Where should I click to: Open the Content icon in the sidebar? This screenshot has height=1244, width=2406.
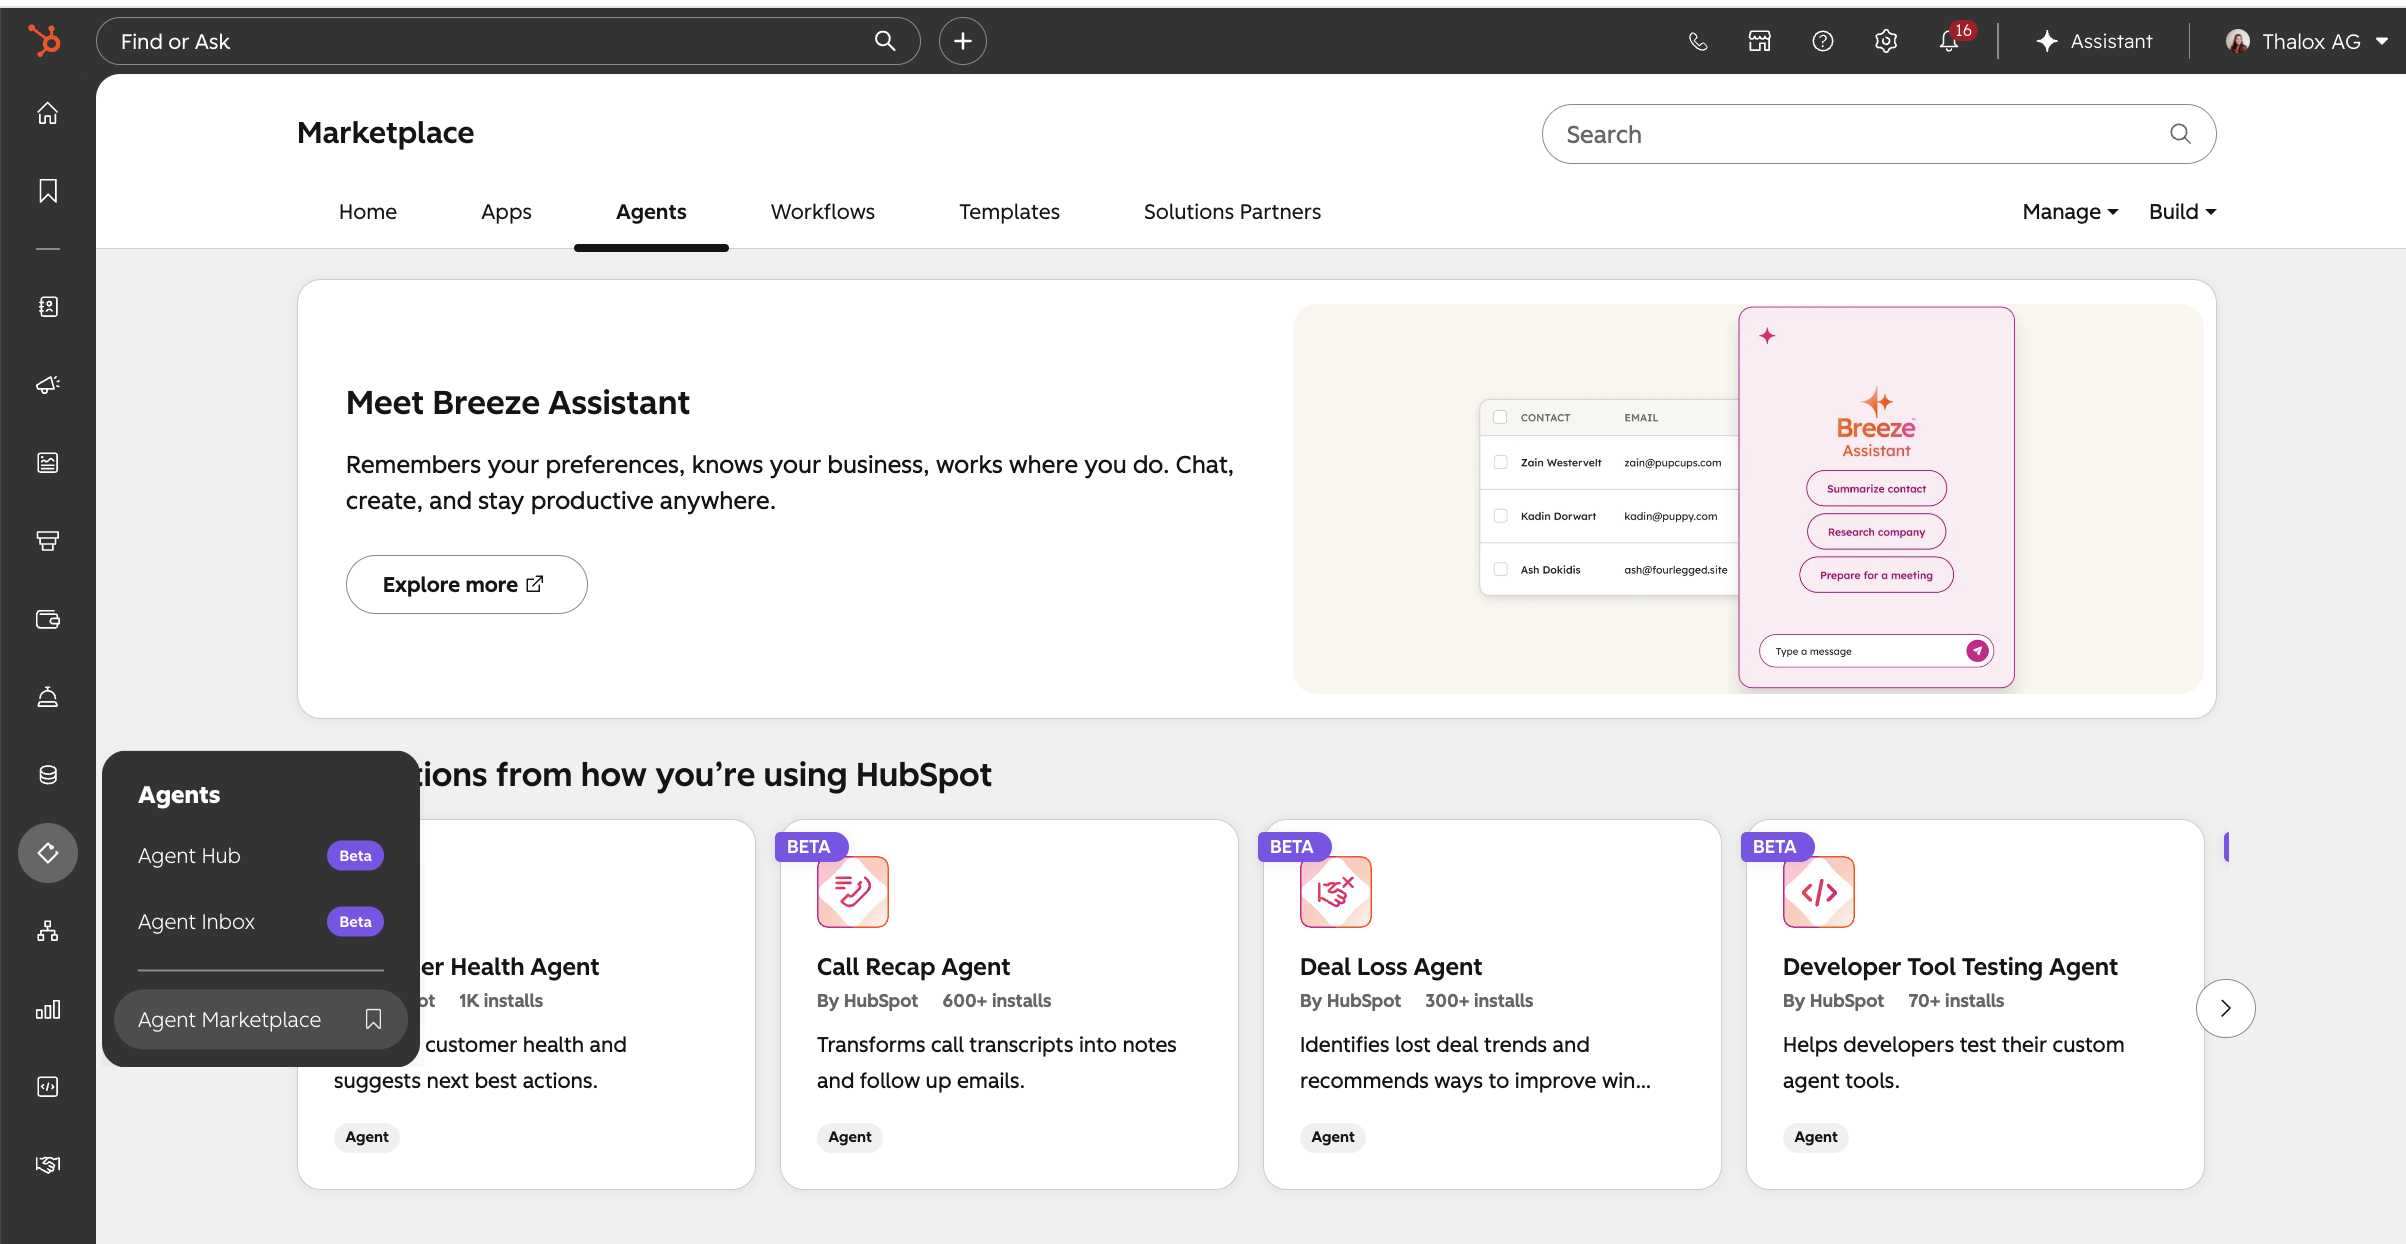48,463
